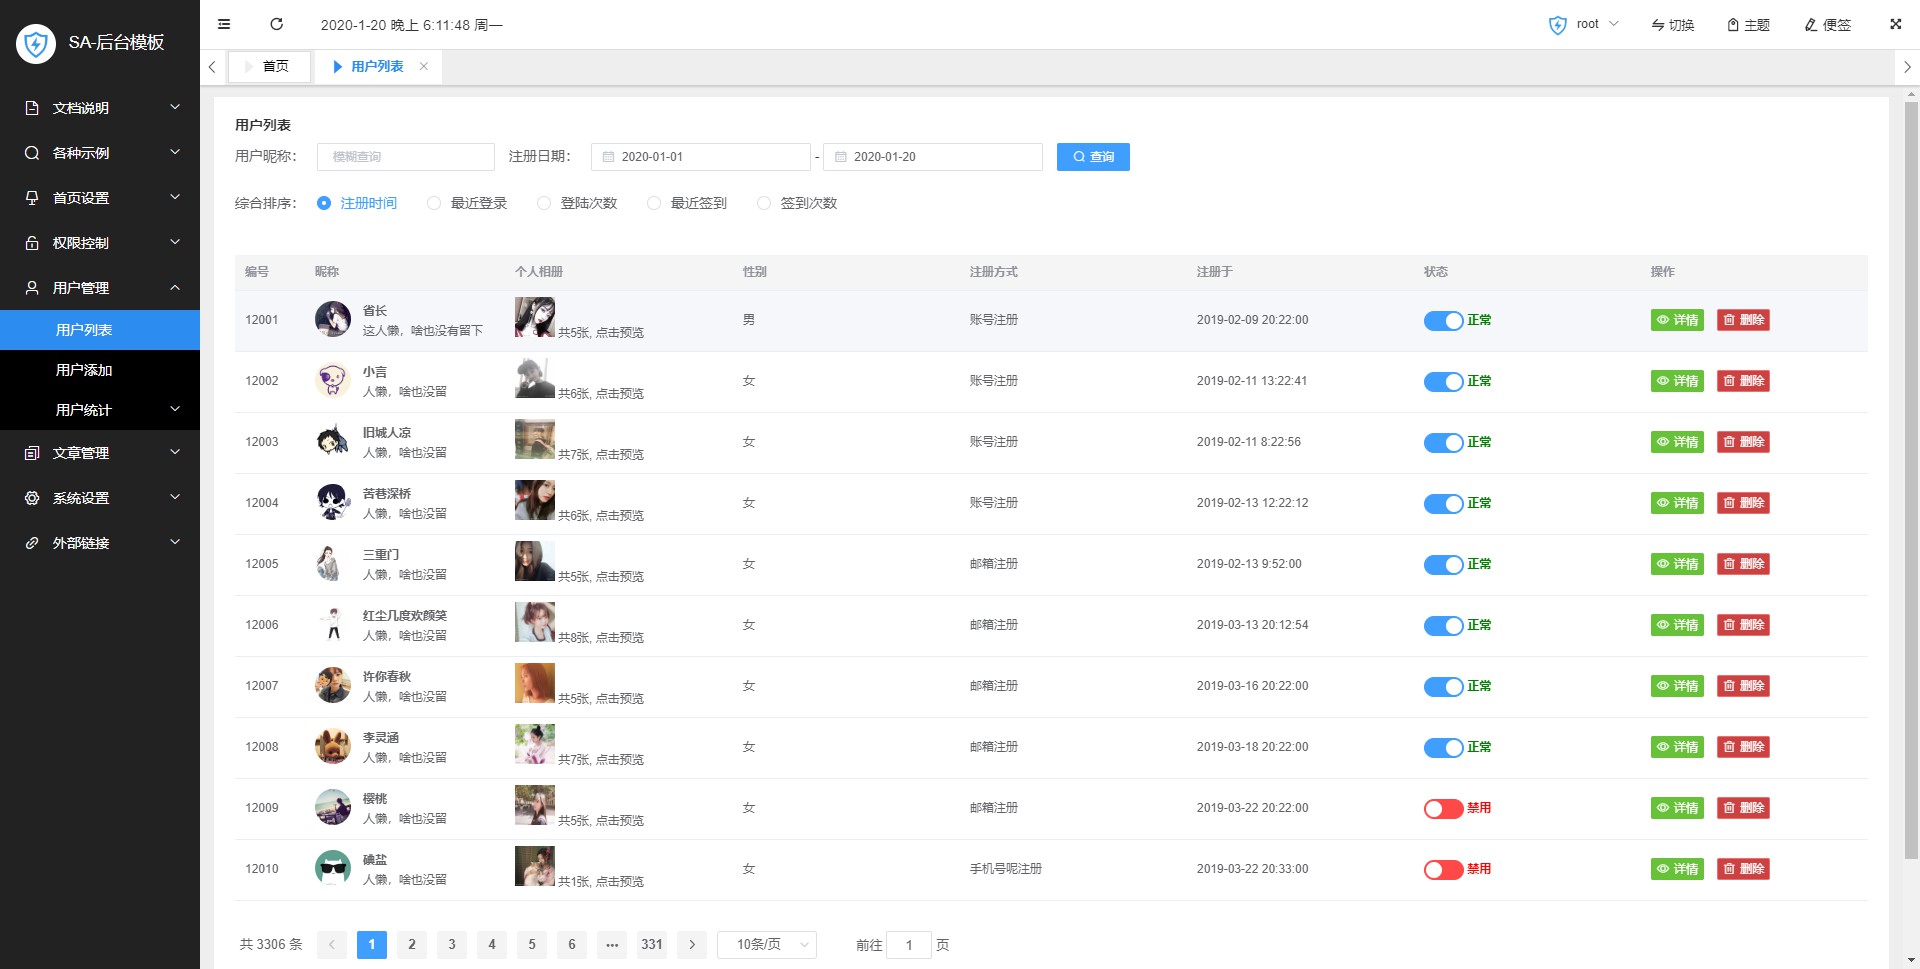Click the 外部链接 link icon in sidebar
The width and height of the screenshot is (1920, 969).
pyautogui.click(x=30, y=542)
